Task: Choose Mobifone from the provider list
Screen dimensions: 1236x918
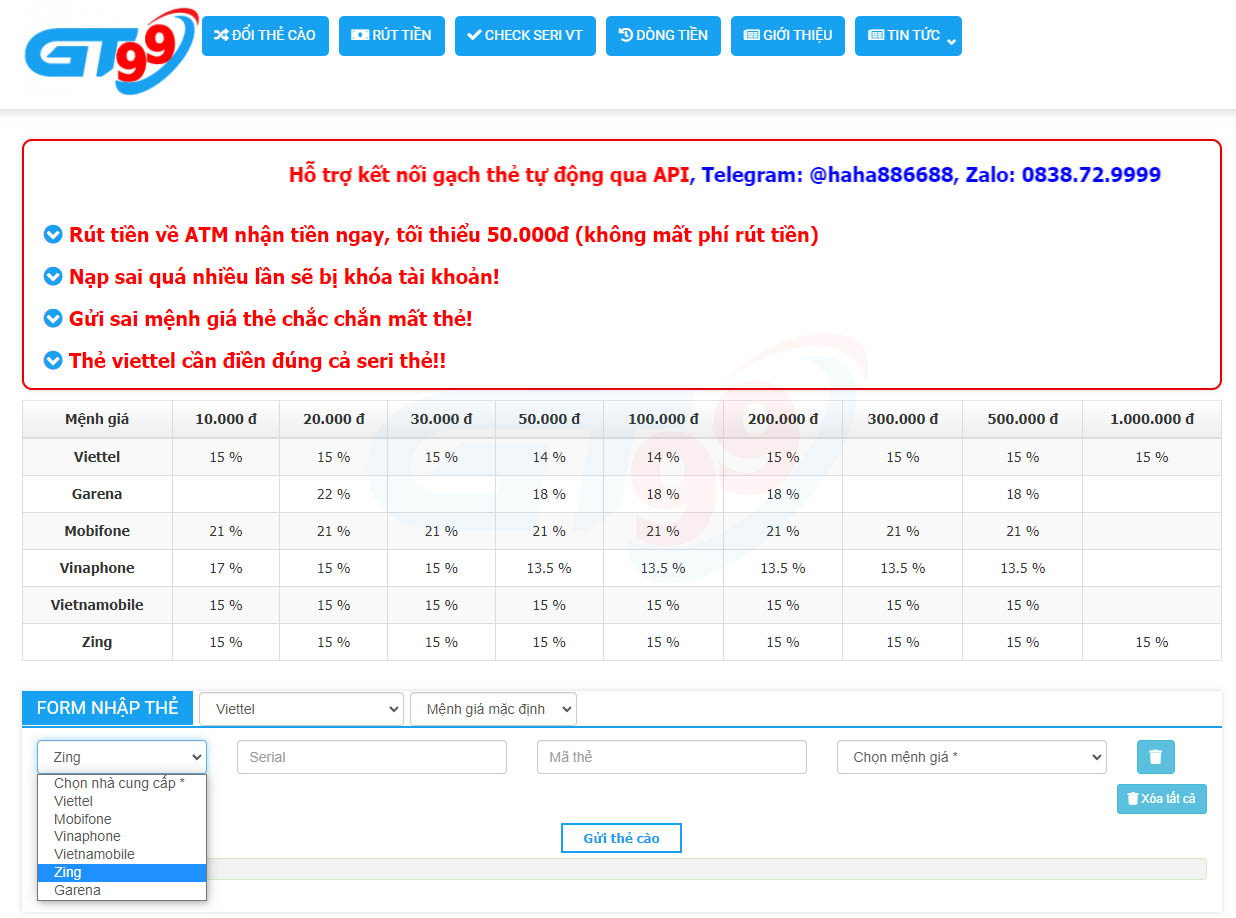Action: [x=122, y=819]
